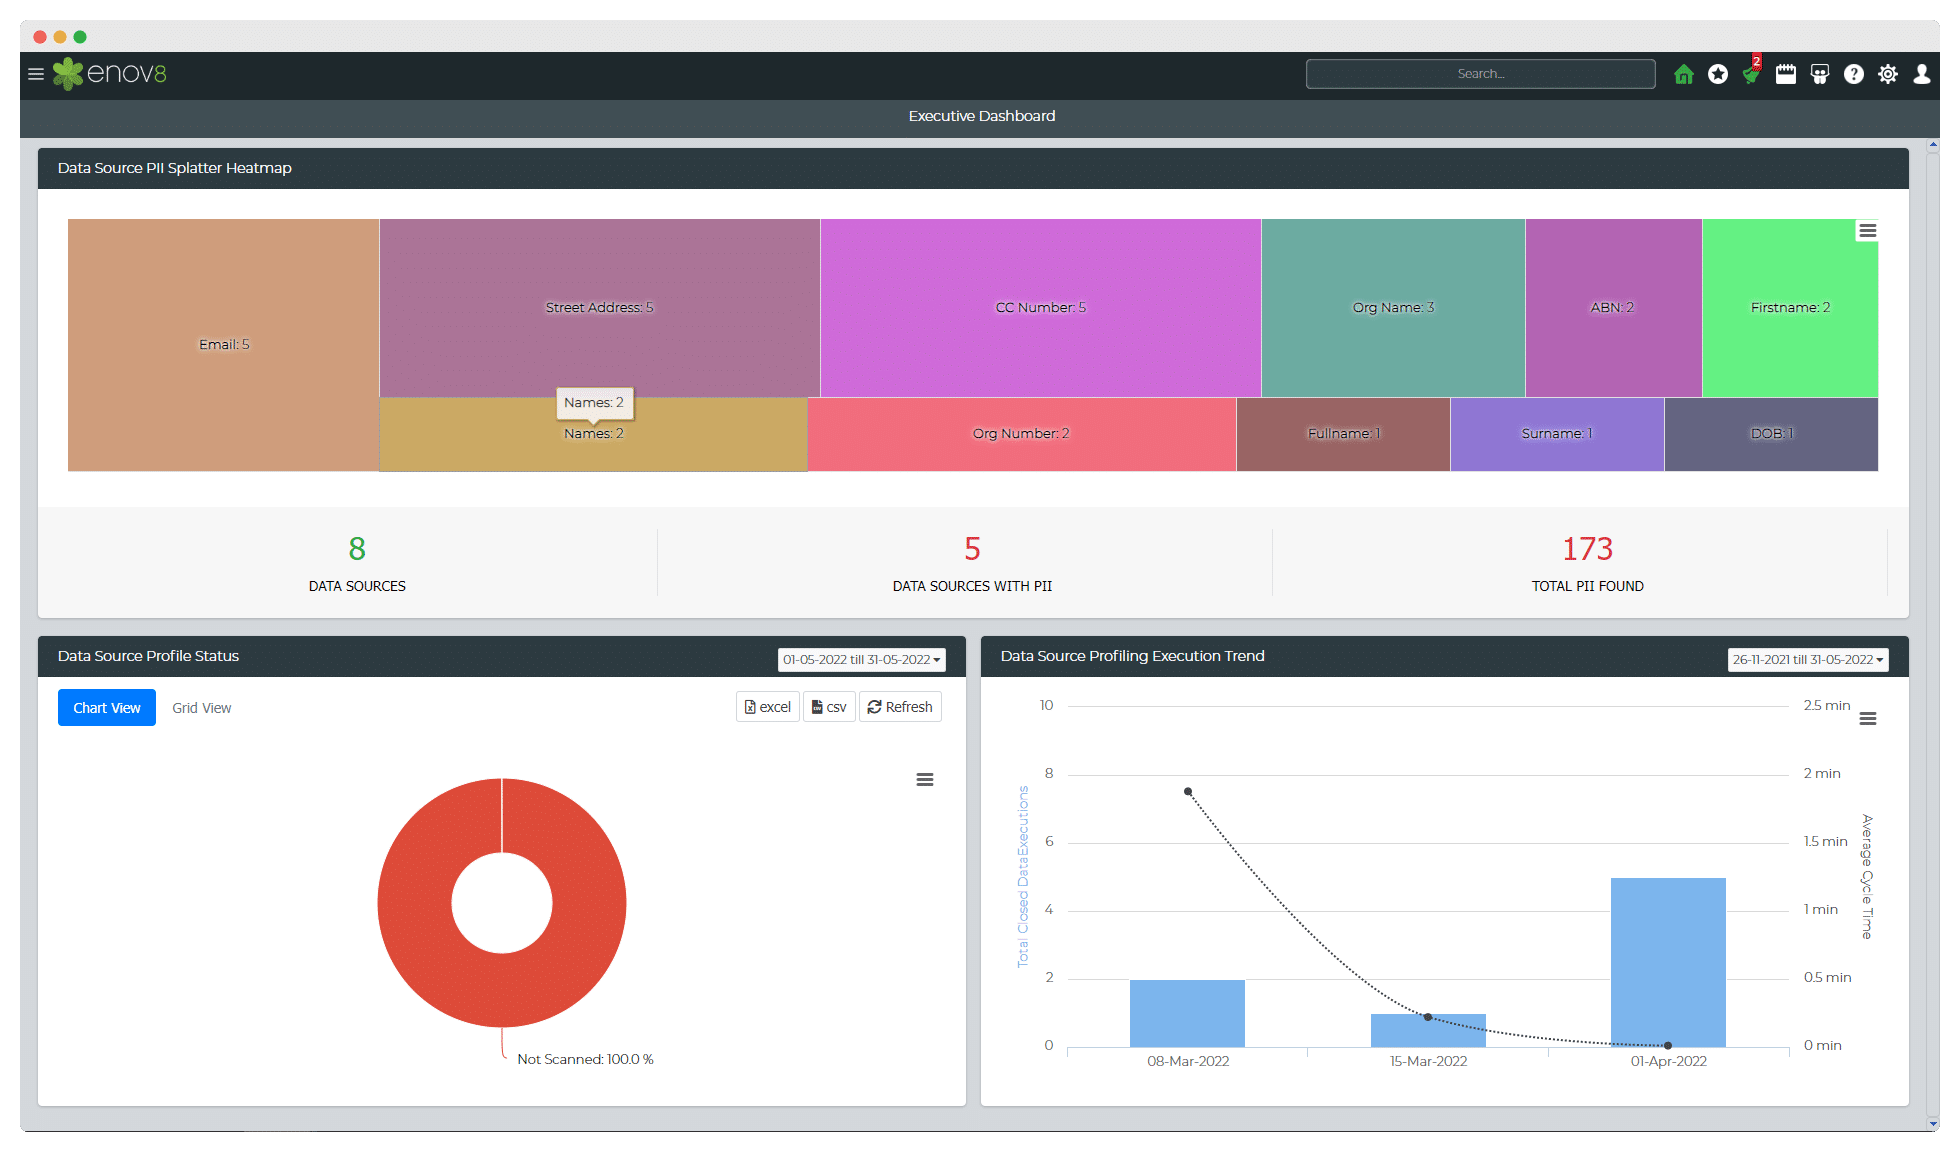Click Data Source Profile Status header

coord(148,656)
